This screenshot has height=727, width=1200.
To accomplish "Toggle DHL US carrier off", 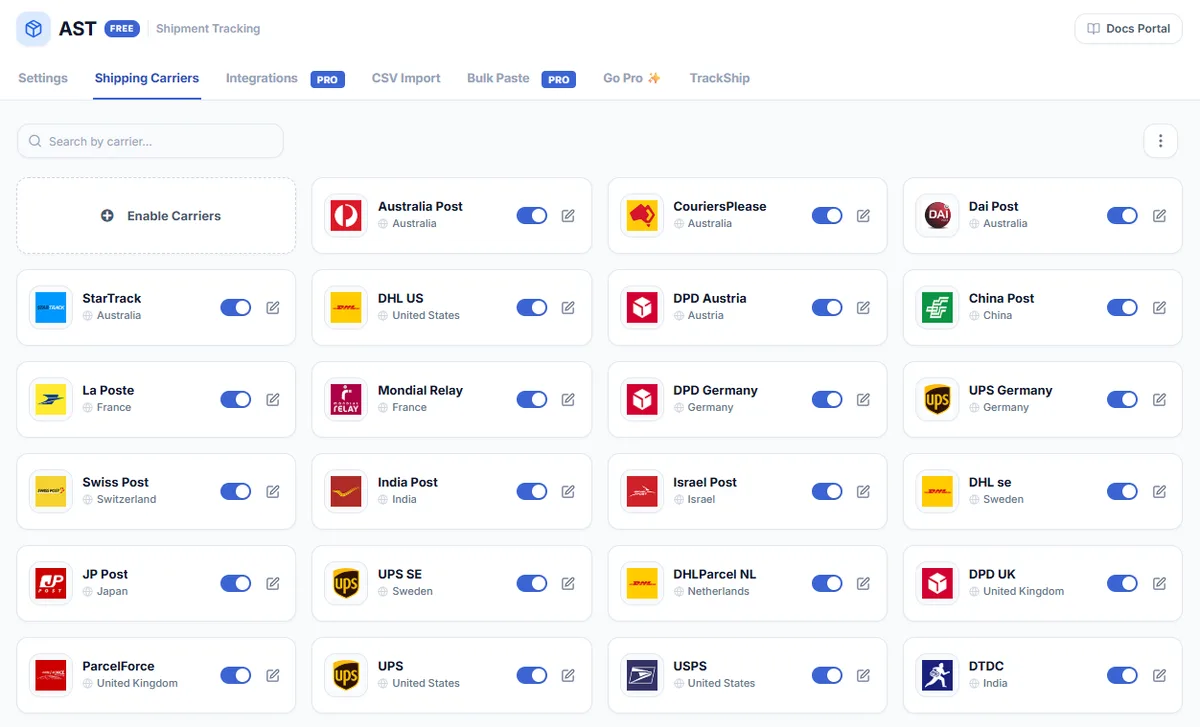I will tap(532, 307).
